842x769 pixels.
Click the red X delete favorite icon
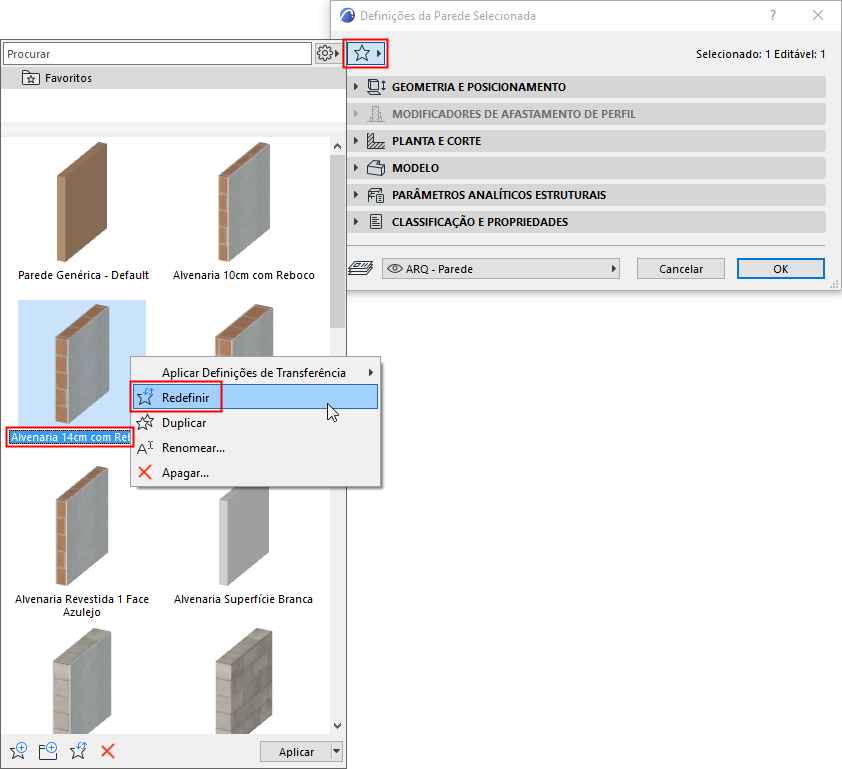click(108, 750)
